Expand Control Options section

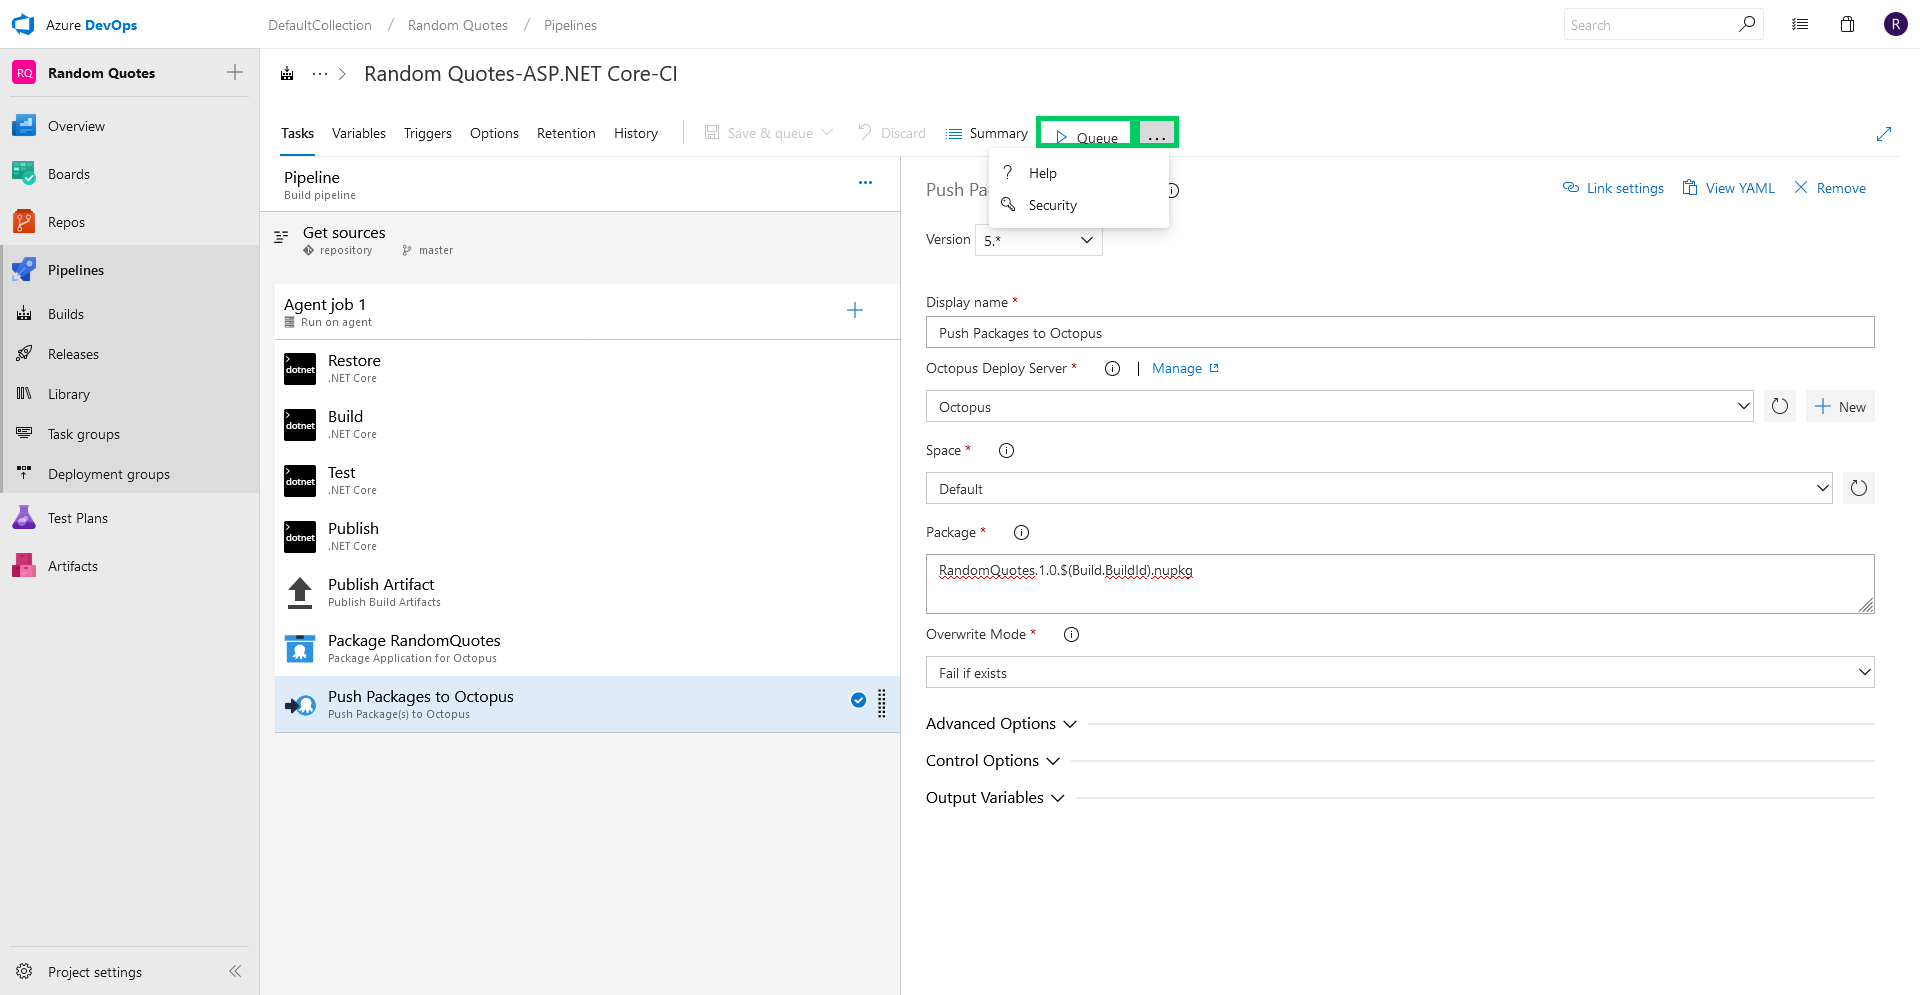pos(992,760)
